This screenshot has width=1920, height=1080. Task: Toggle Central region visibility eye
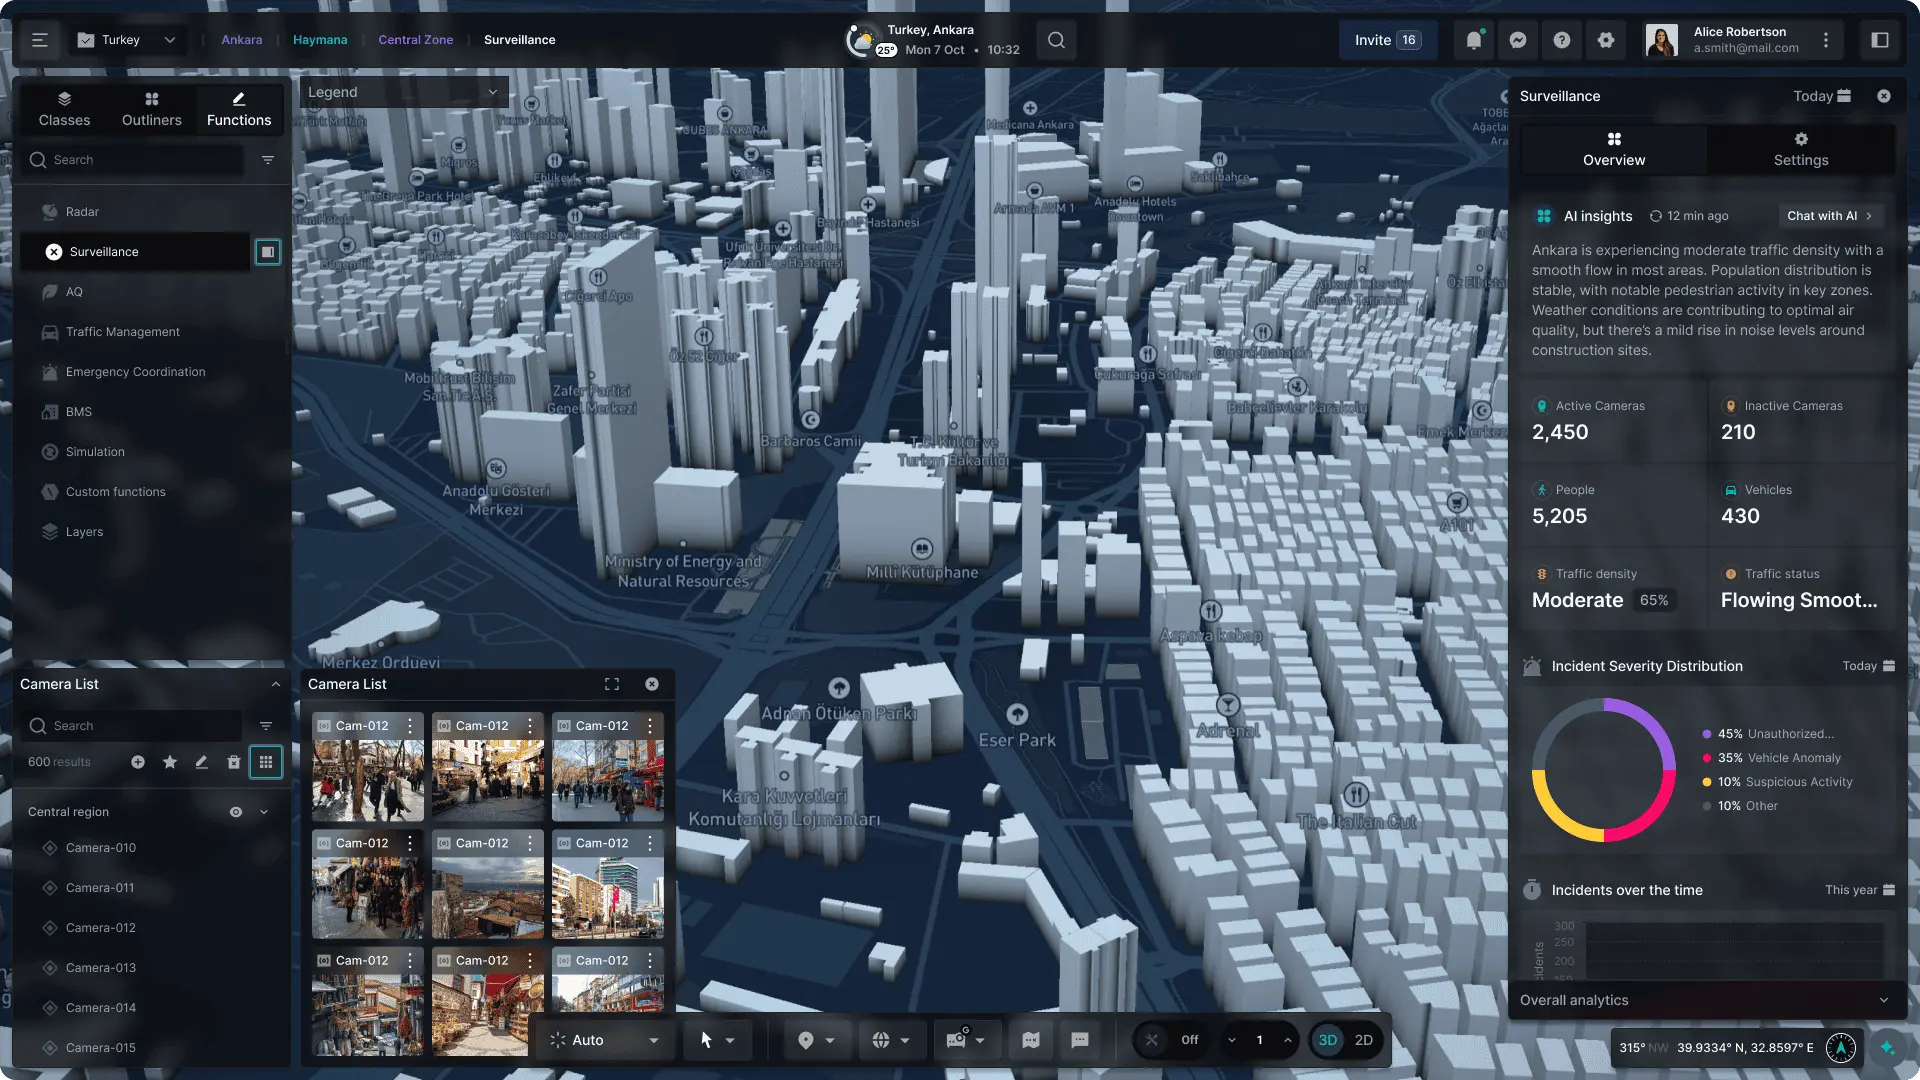236,812
